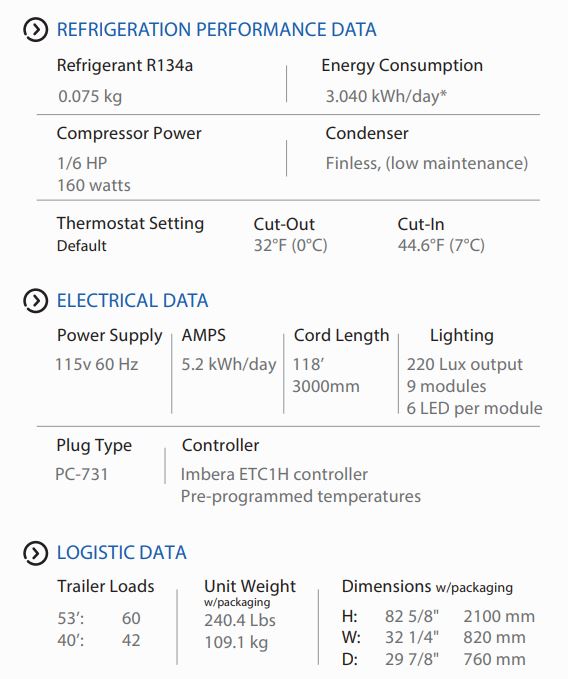Click the Power Supply 115v 60 Hz value
The image size is (568, 679).
click(97, 364)
